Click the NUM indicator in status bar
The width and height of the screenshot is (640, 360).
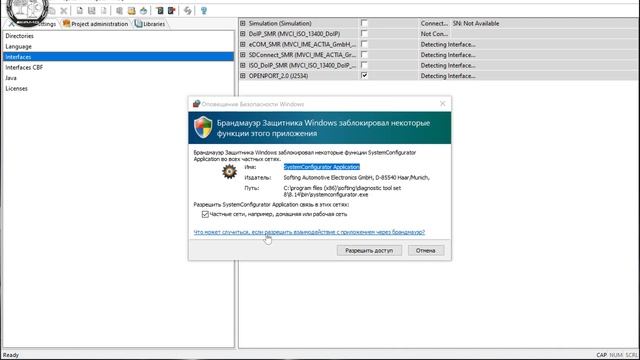pos(616,355)
